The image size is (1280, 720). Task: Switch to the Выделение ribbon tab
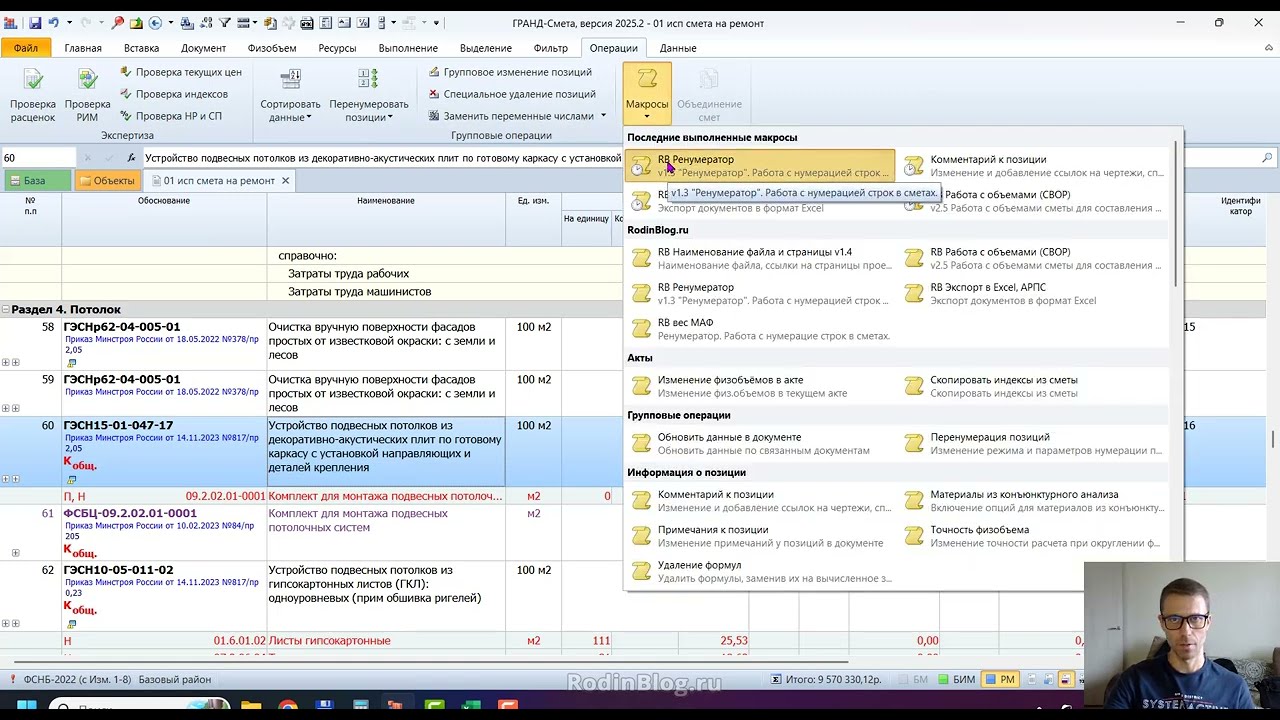click(x=486, y=48)
